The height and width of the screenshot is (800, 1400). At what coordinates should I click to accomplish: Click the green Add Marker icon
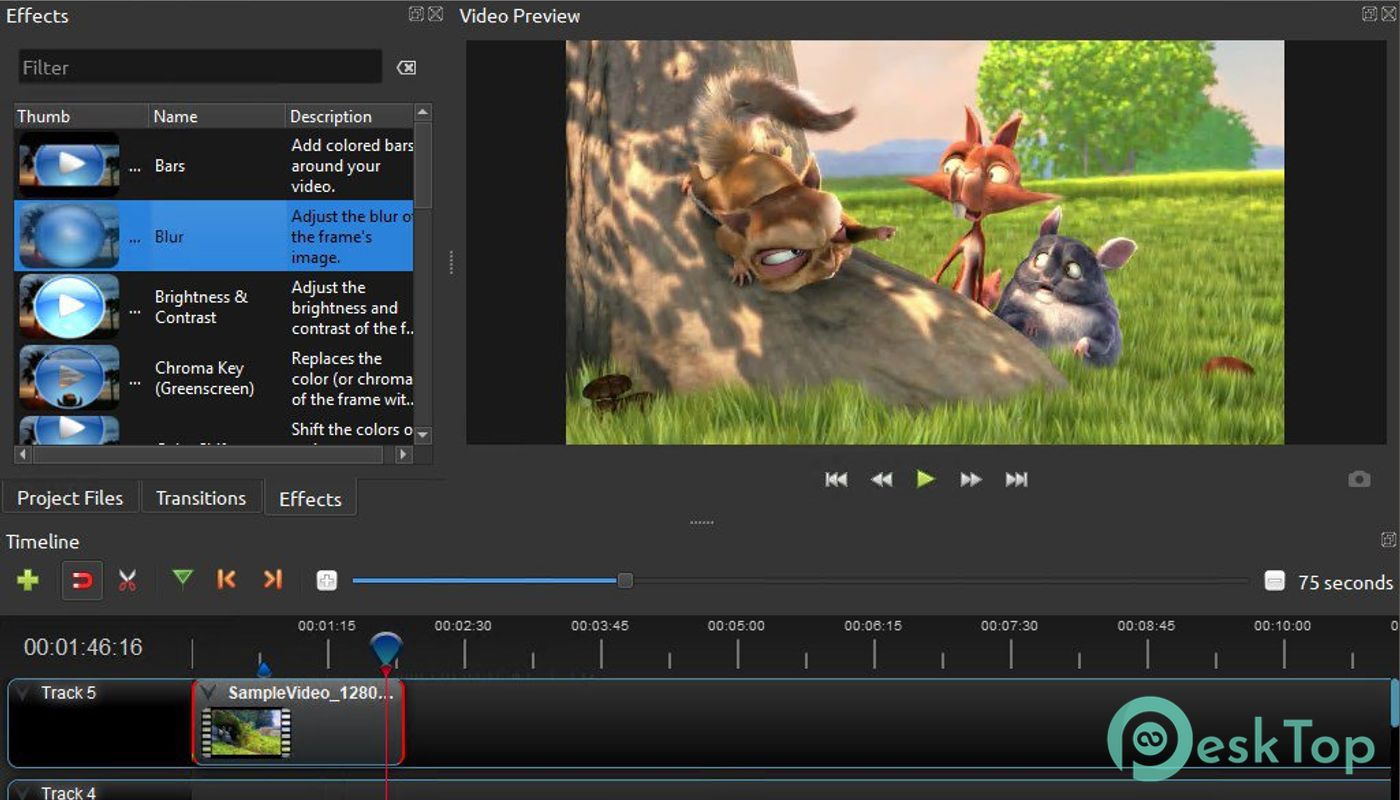pos(182,578)
